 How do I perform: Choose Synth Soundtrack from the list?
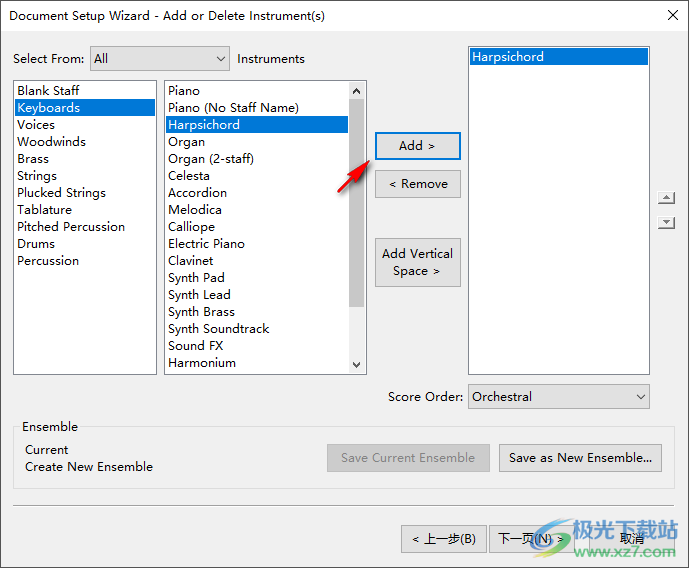point(218,329)
